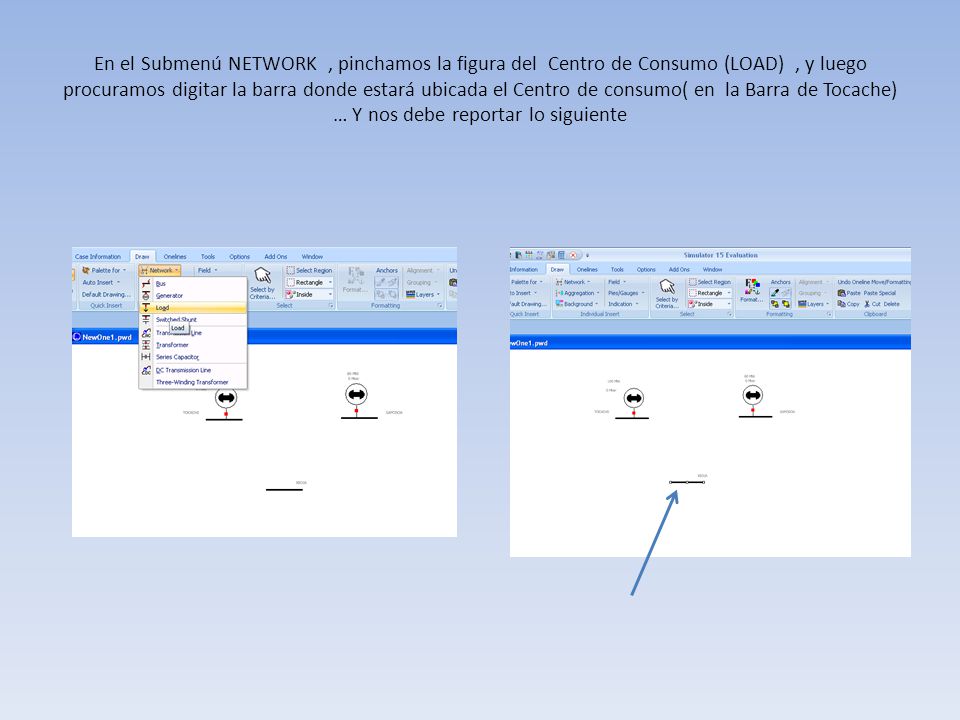960x720 pixels.
Task: Open Network dropdown in right screenshot
Action: pyautogui.click(x=573, y=282)
